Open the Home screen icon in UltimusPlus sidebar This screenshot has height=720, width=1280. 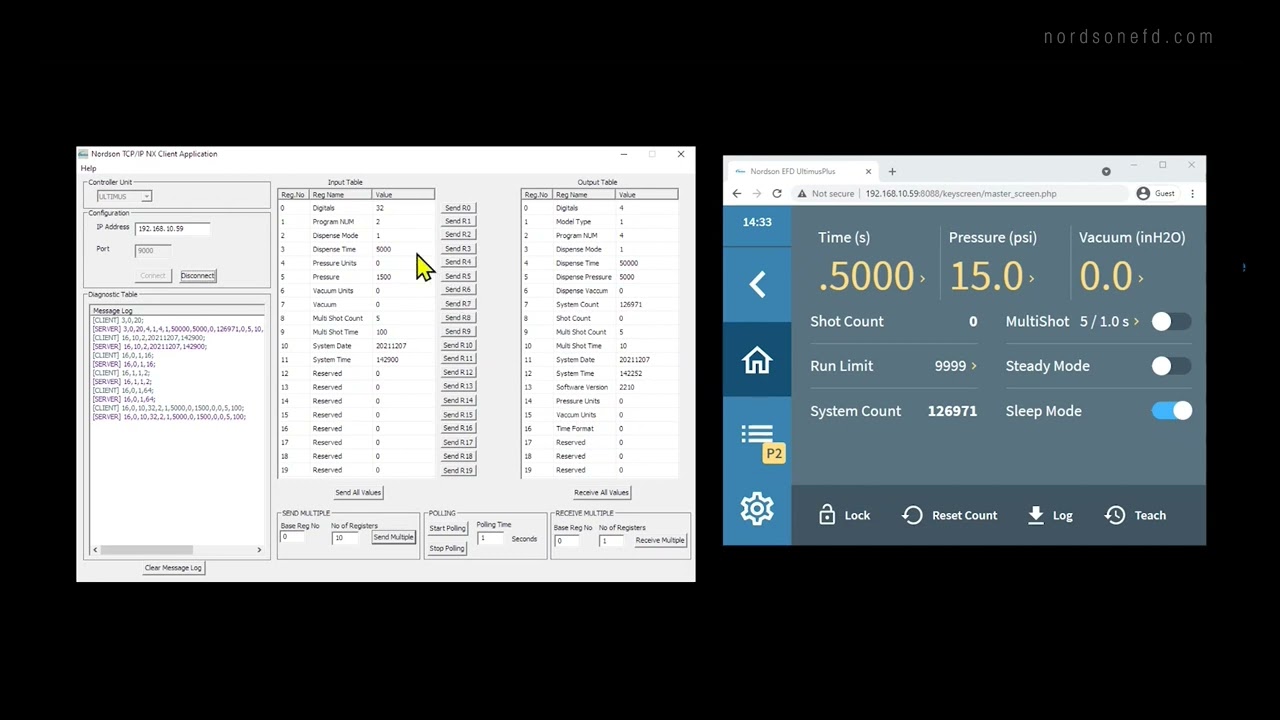757,360
